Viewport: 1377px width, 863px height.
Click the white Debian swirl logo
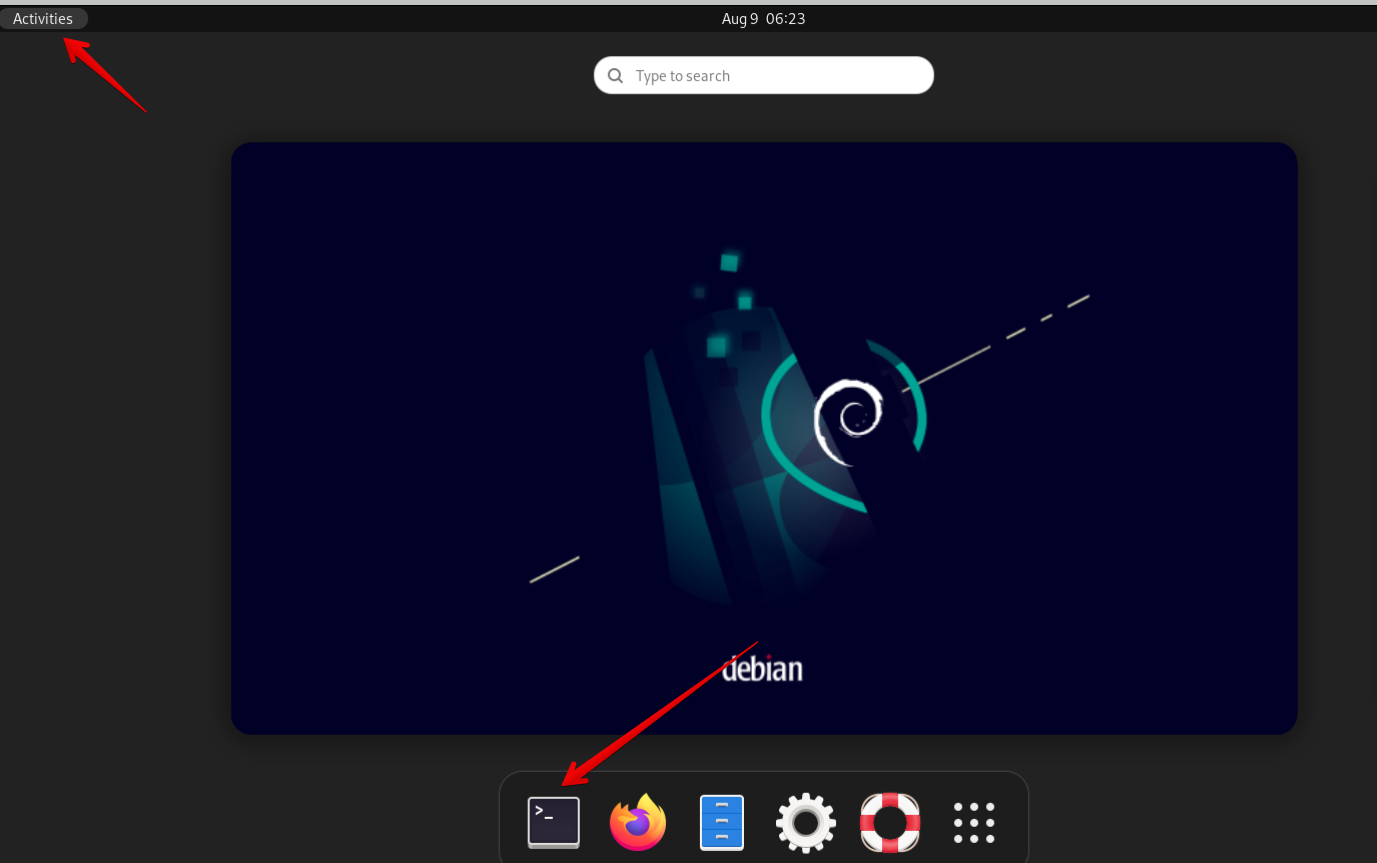(847, 420)
